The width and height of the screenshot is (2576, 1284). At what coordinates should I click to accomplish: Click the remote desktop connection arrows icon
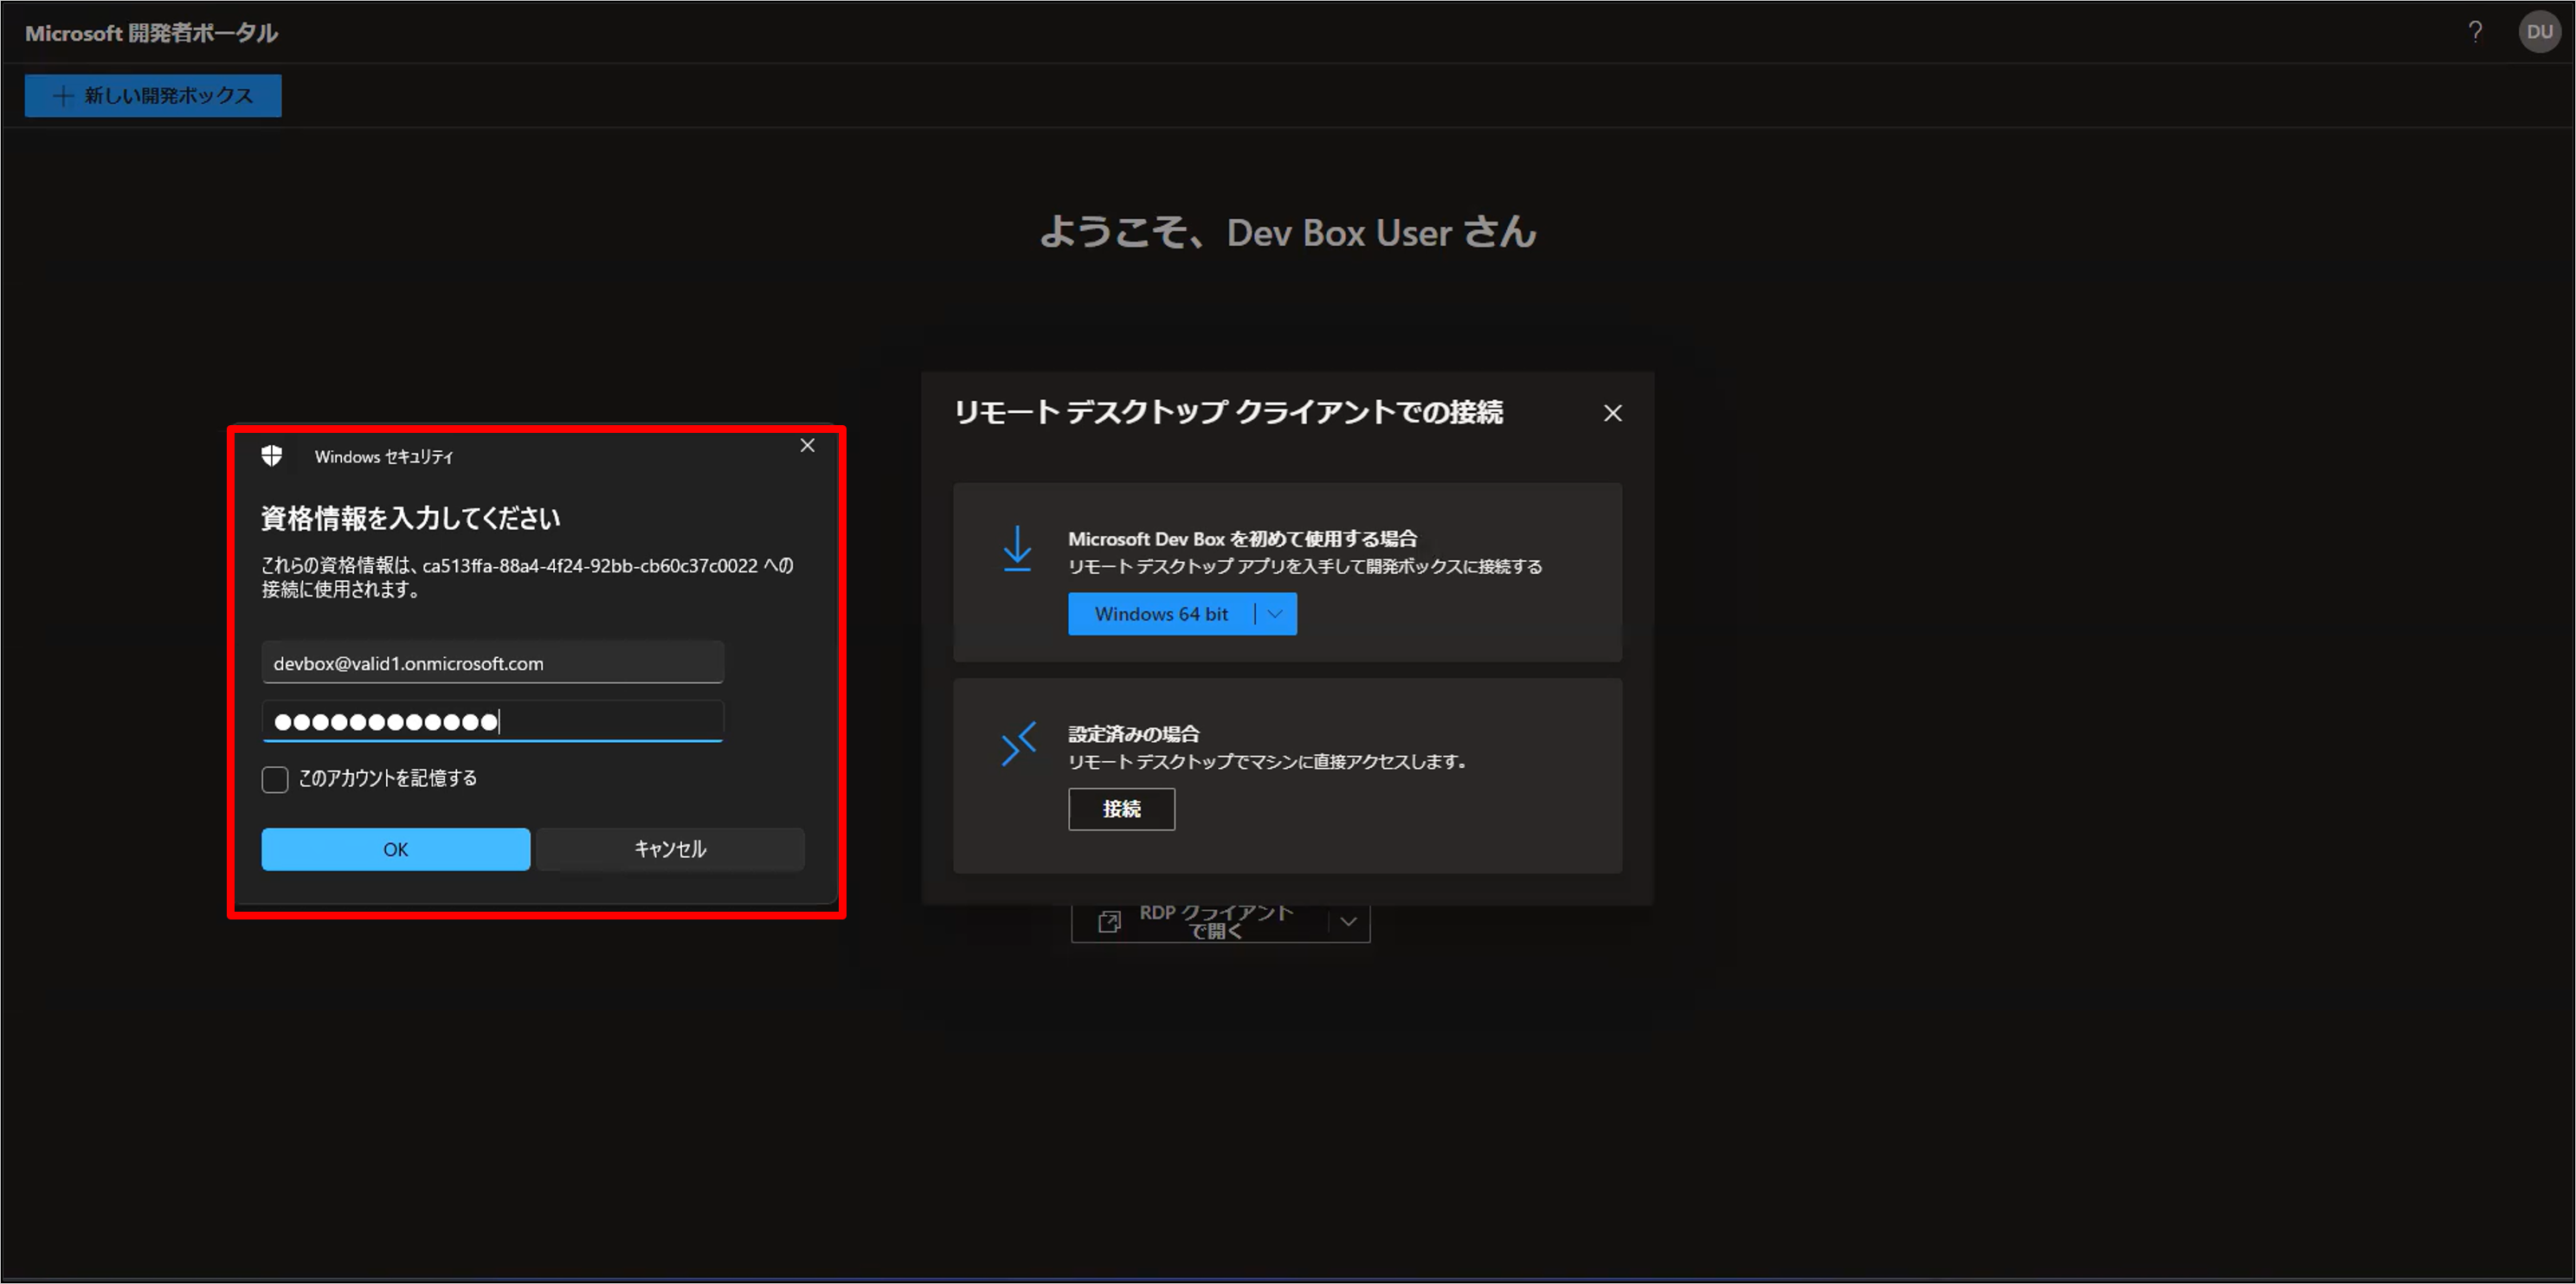1018,745
